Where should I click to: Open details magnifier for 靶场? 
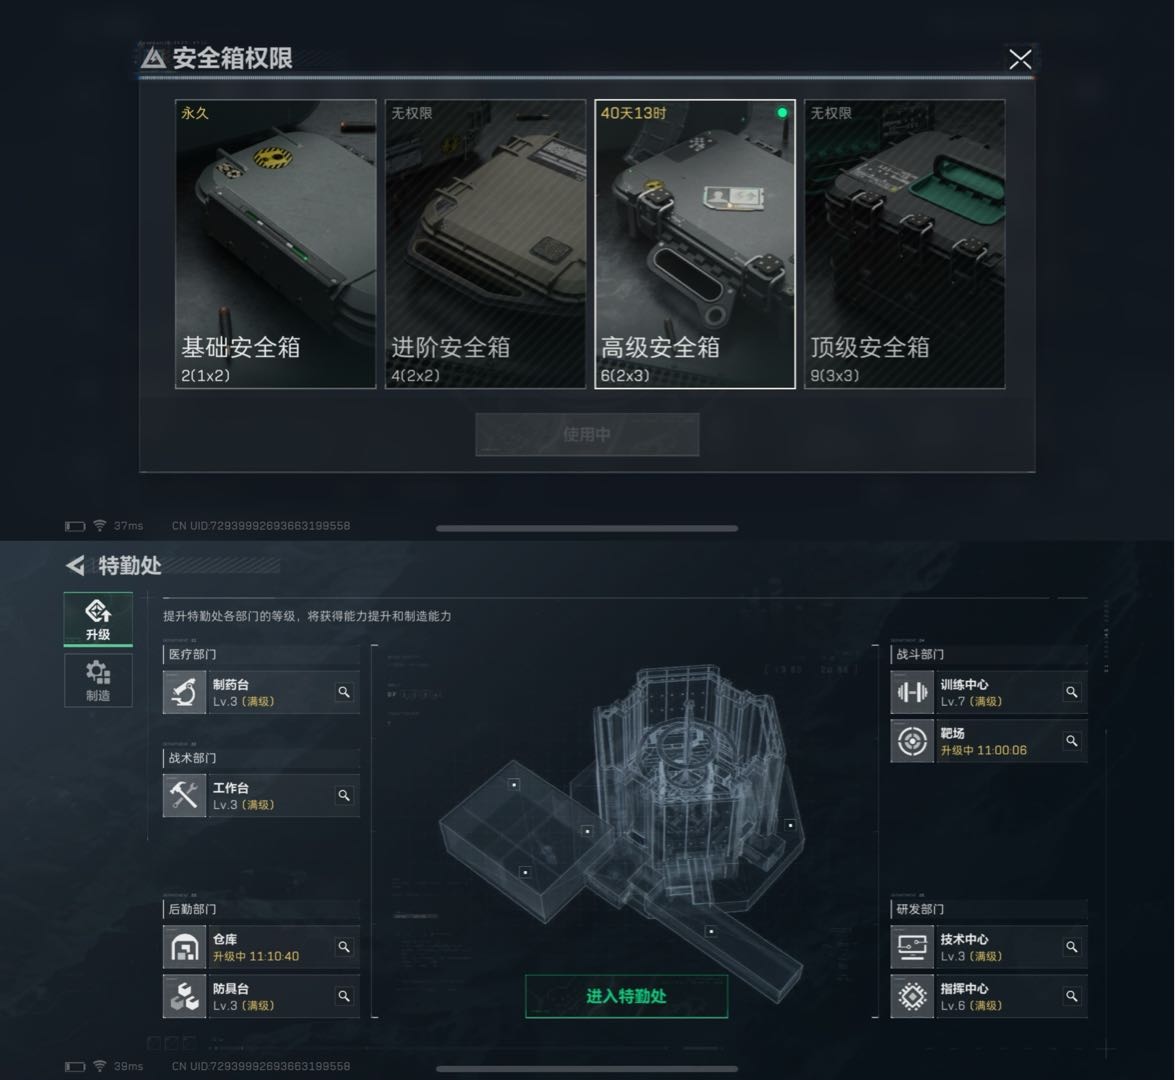pos(1072,741)
